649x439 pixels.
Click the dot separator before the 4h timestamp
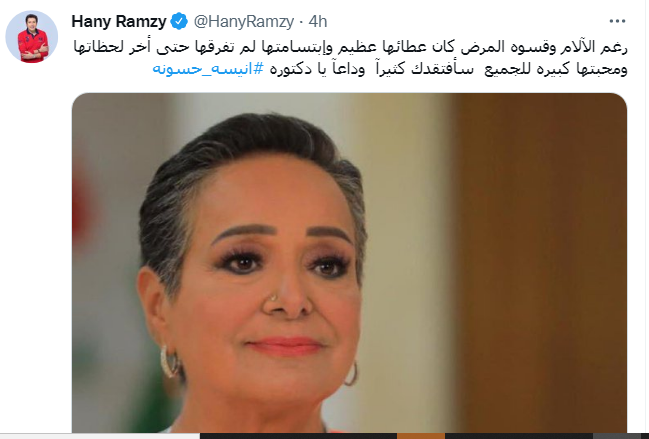click(x=301, y=22)
